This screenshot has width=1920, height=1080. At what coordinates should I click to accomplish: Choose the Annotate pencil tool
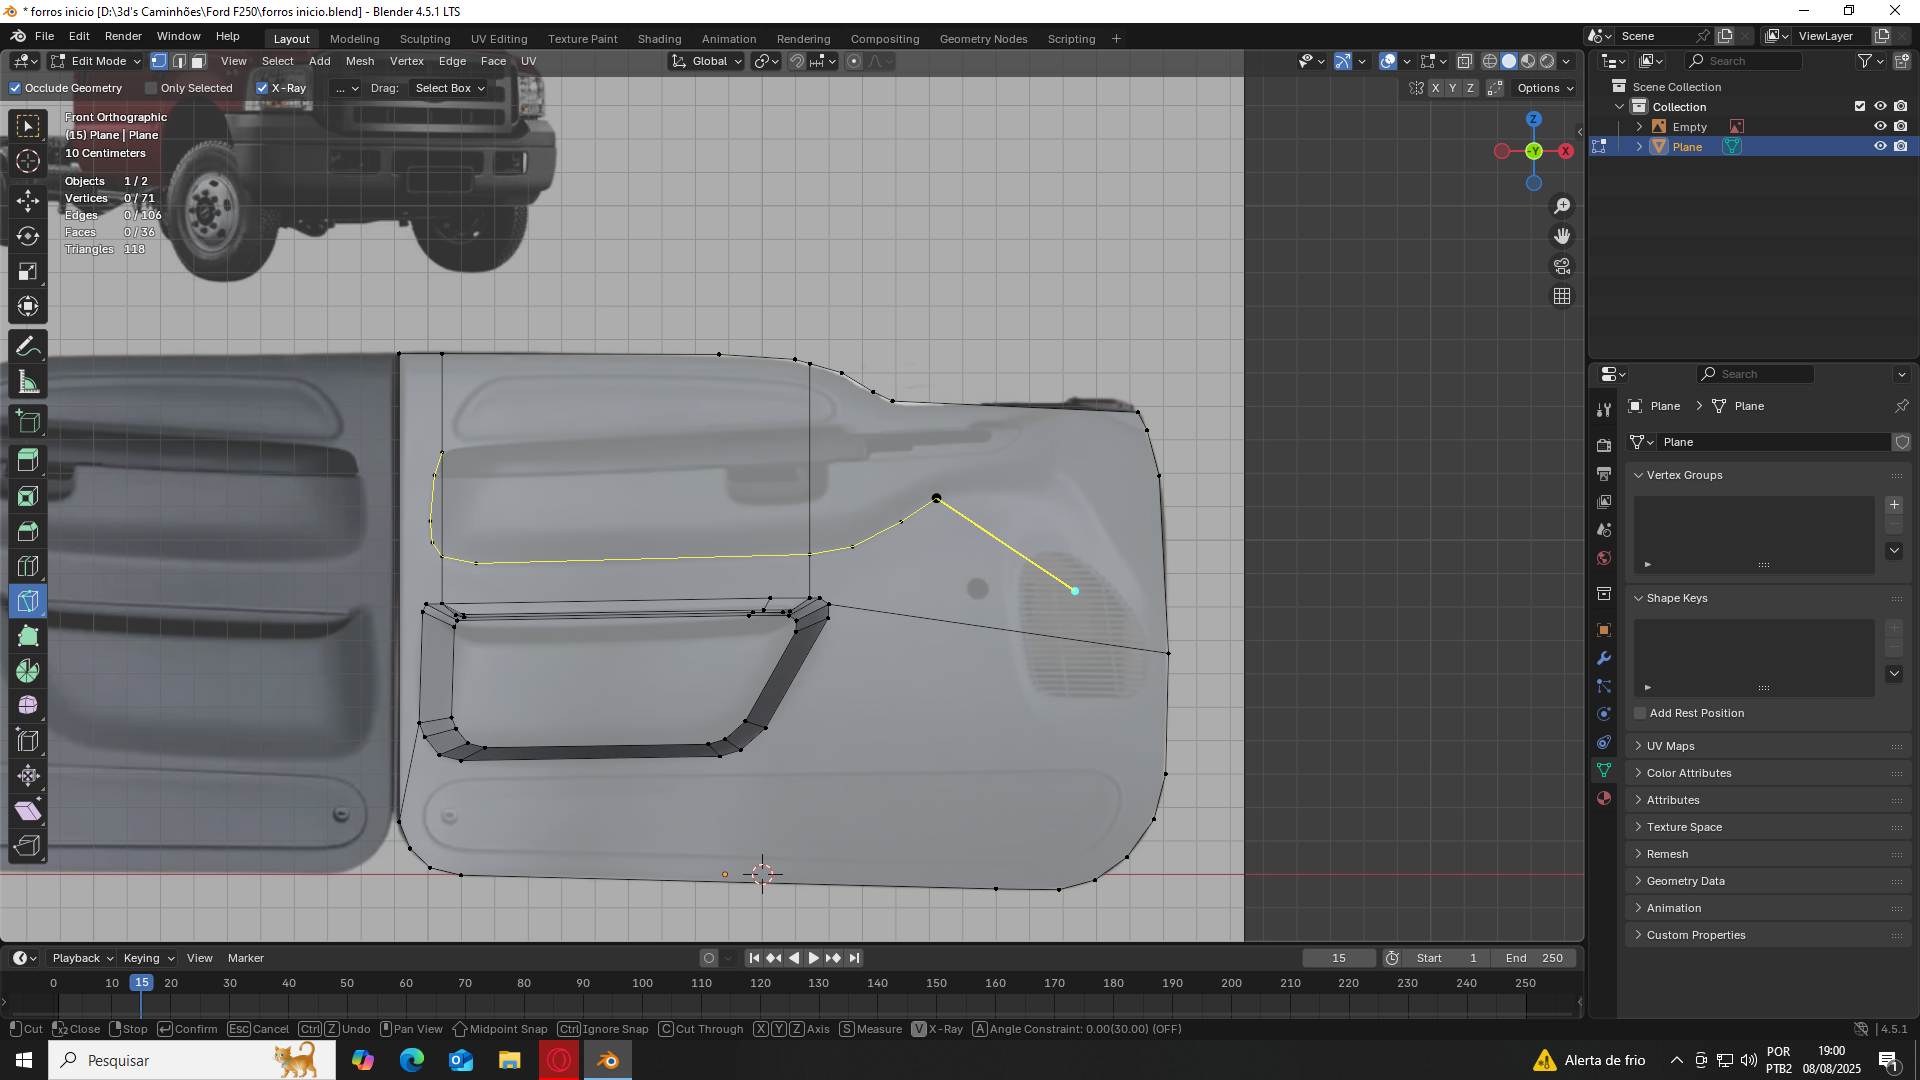[28, 347]
